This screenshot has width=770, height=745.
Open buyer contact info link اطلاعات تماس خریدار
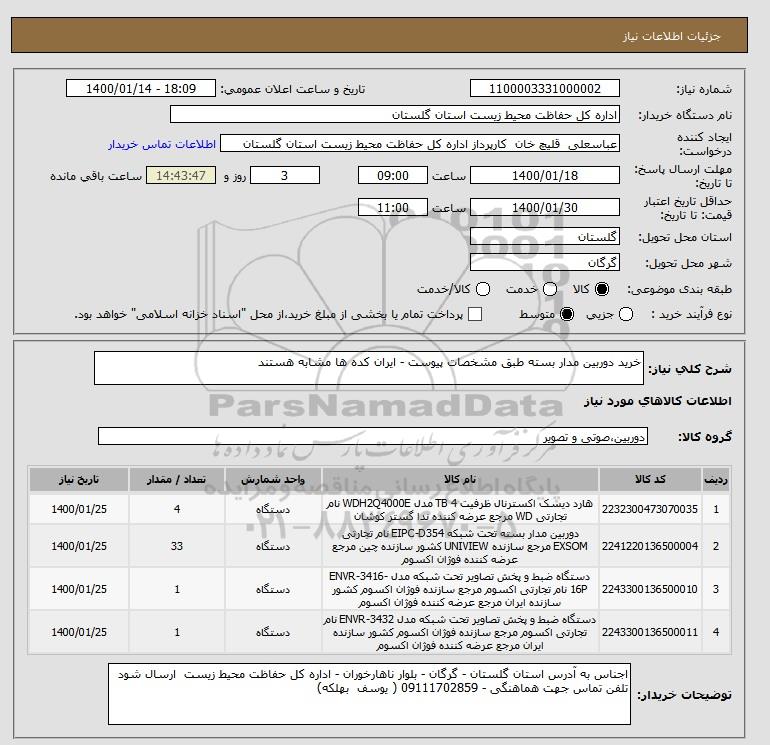tap(162, 144)
